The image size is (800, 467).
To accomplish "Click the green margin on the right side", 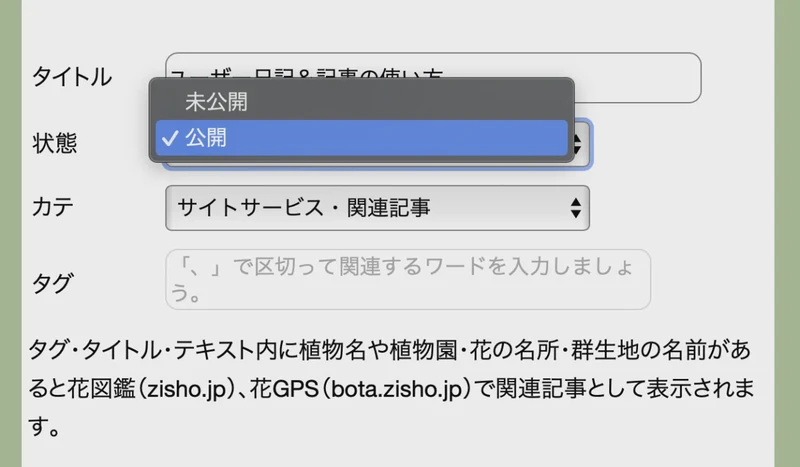I will click(787, 233).
